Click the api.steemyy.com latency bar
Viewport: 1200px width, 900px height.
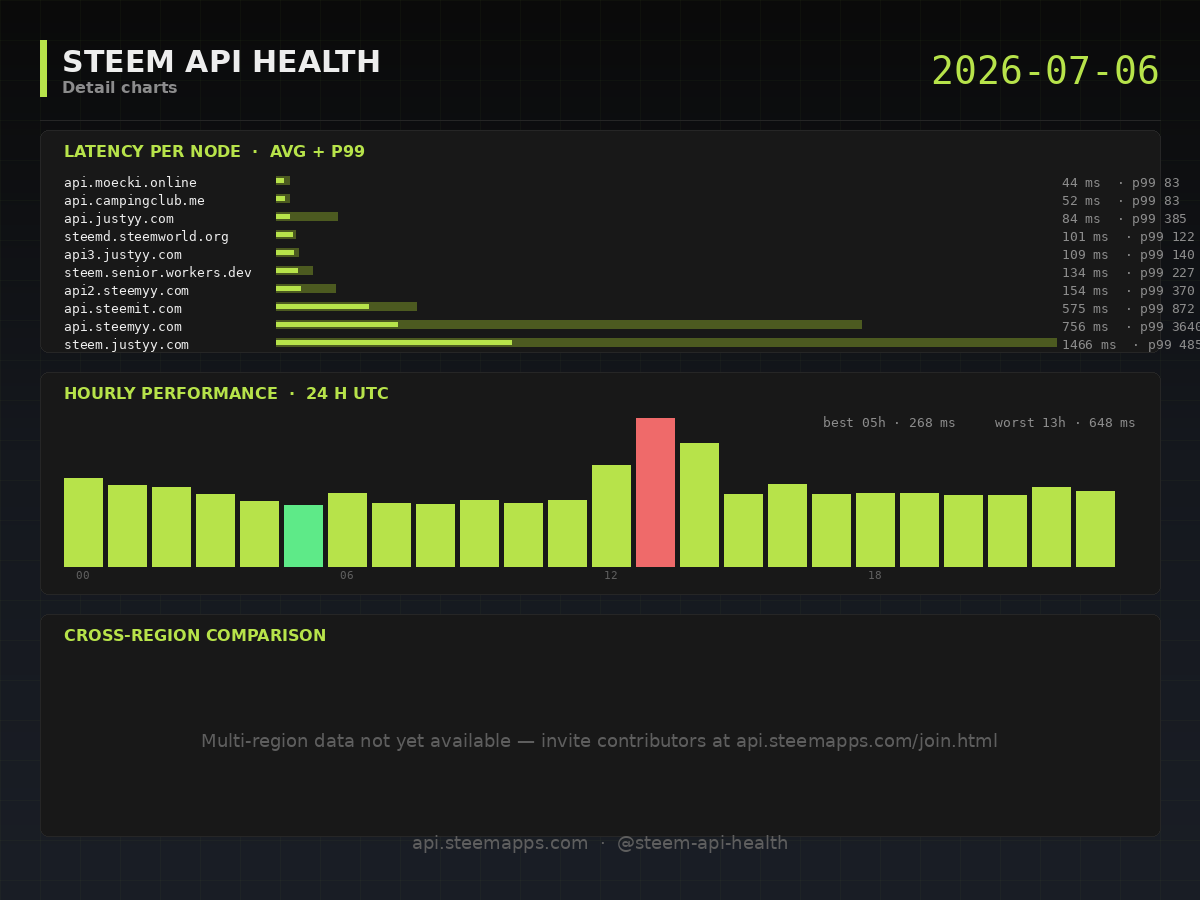pyautogui.click(x=569, y=325)
